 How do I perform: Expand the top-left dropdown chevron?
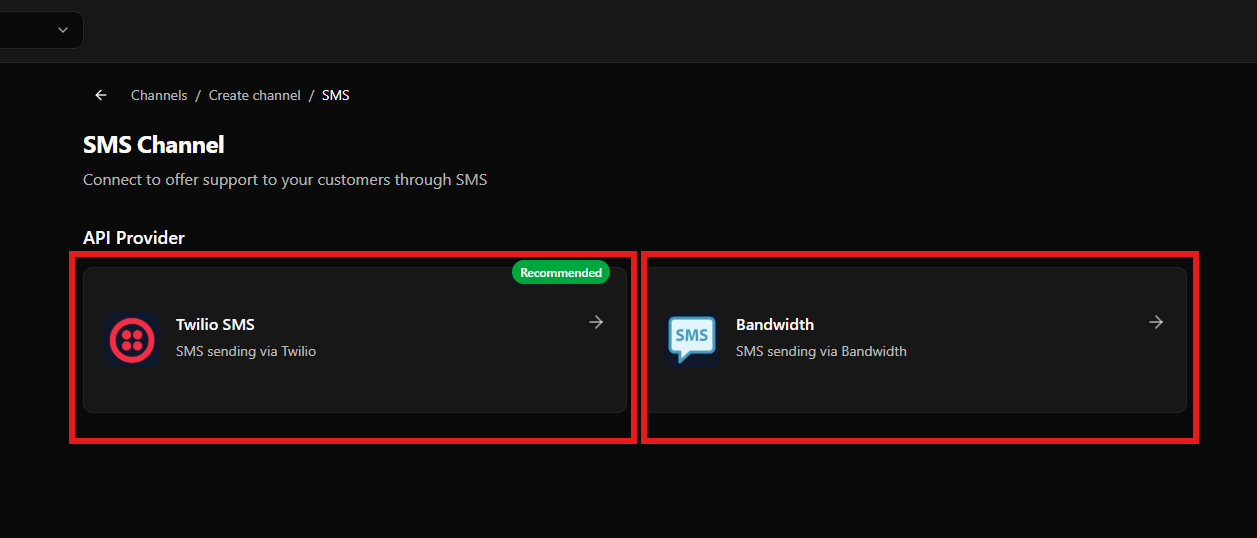pos(63,30)
